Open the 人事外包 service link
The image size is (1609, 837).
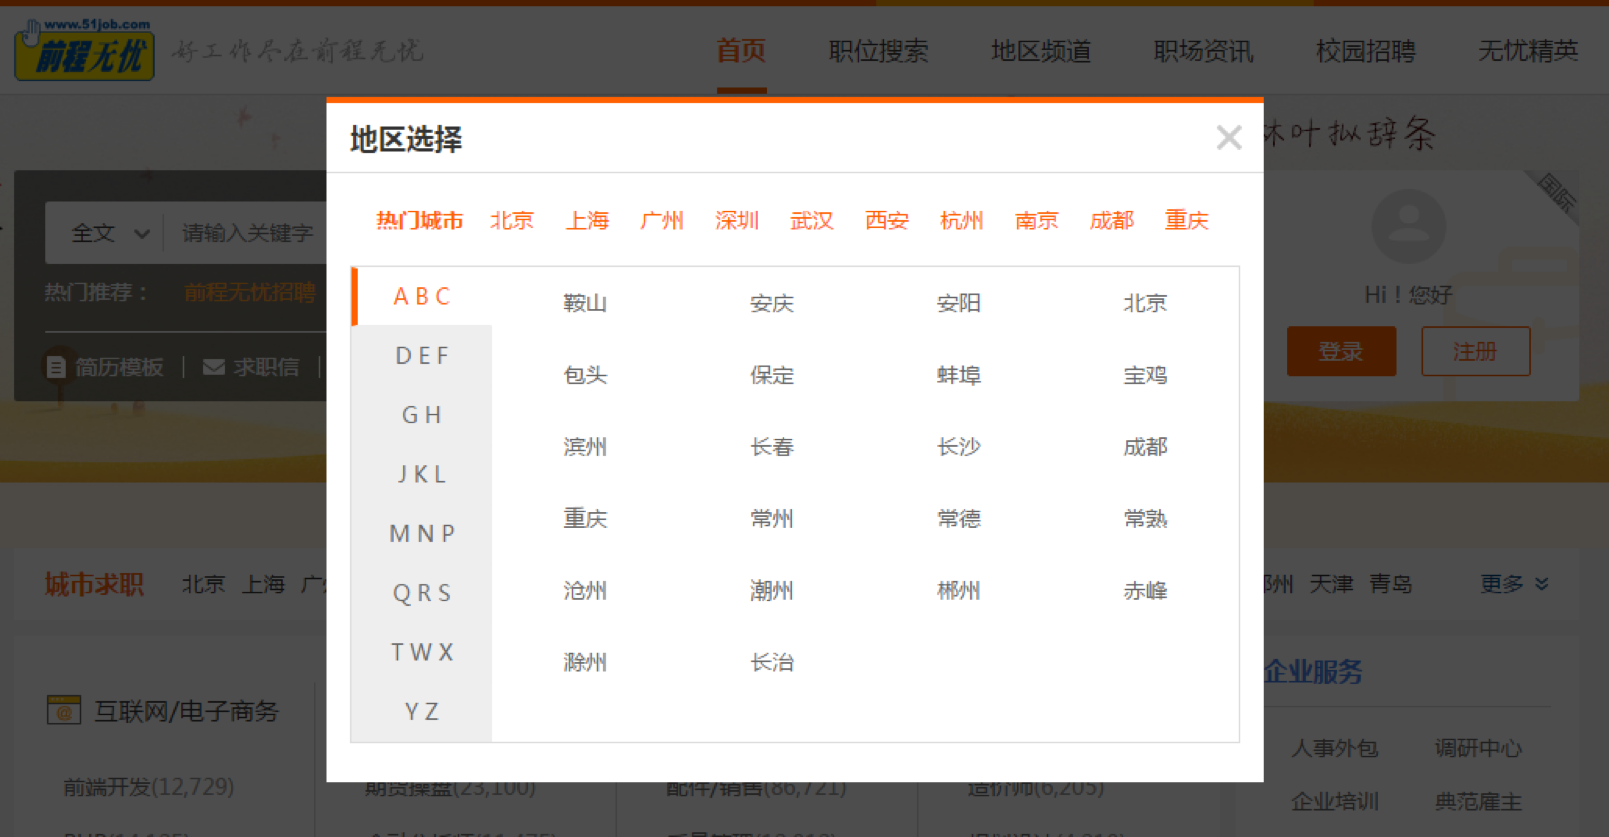pos(1335,748)
